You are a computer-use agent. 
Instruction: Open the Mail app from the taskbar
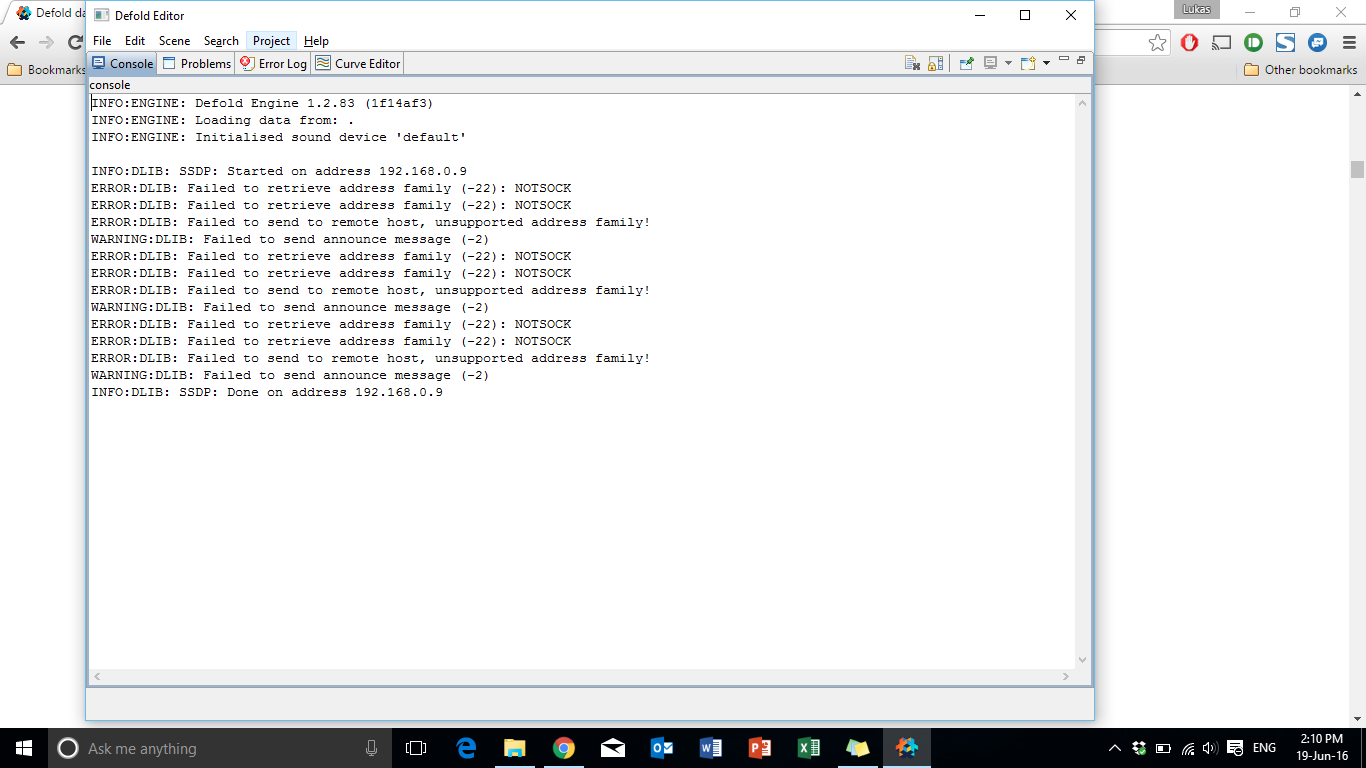tap(613, 748)
